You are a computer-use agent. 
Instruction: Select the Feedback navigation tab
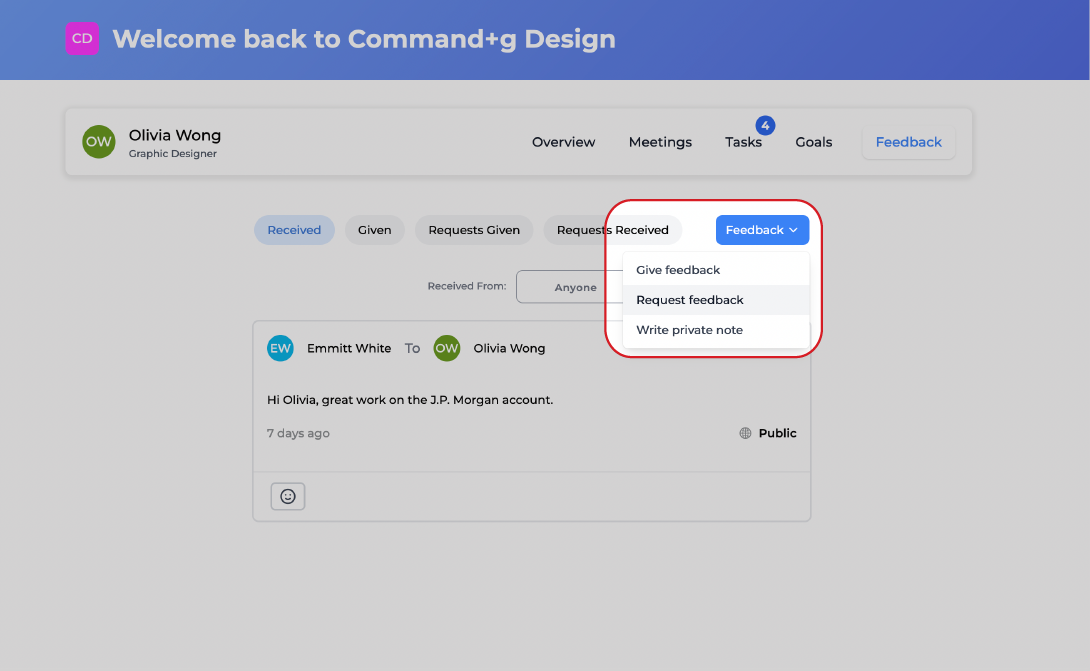pyautogui.click(x=908, y=142)
